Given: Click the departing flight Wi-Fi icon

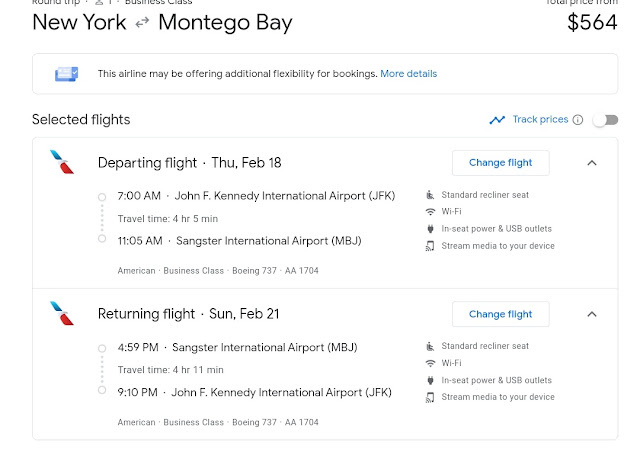Looking at the screenshot, I should point(430,212).
